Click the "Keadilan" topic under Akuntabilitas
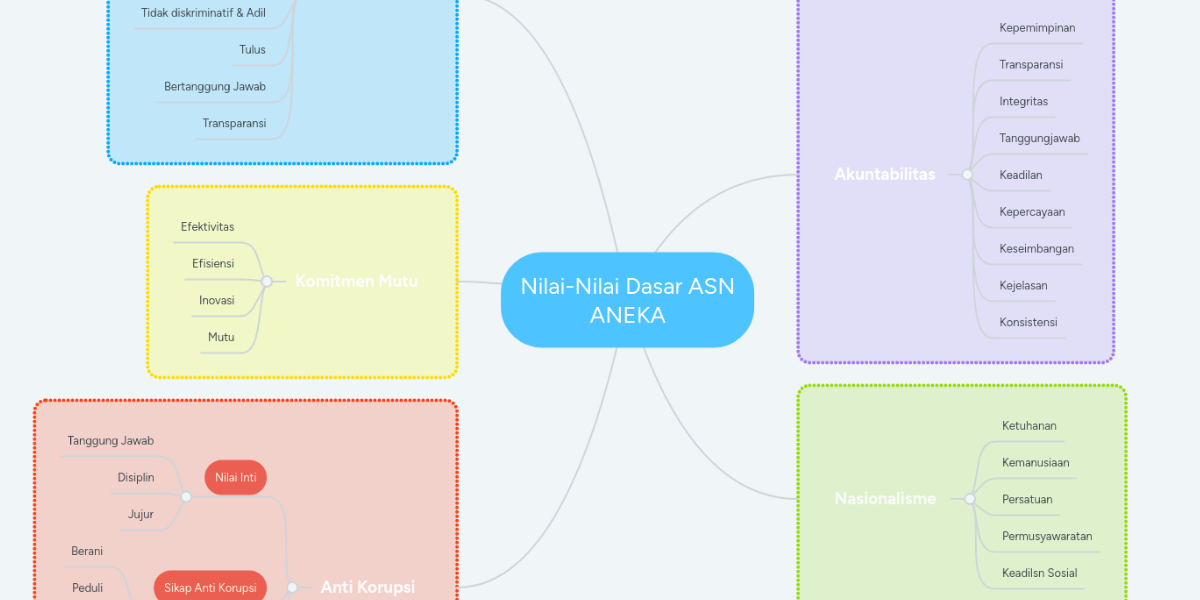Screen dimensions: 1200x600 point(1019,175)
